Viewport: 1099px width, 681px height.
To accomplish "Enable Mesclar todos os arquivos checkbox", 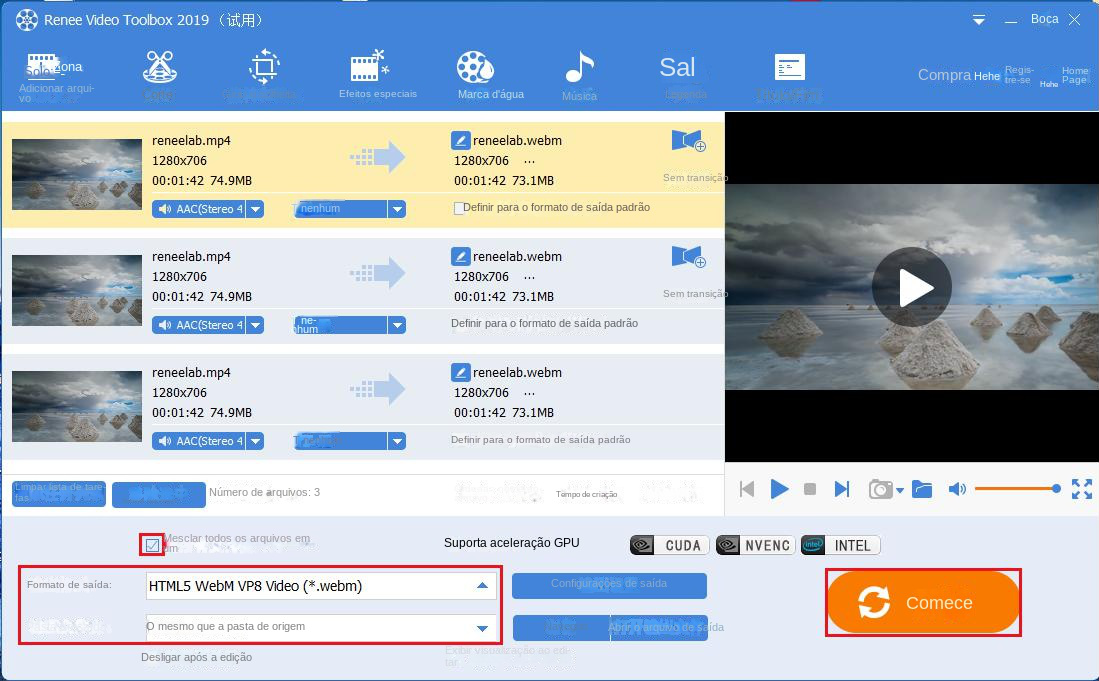I will (x=152, y=545).
